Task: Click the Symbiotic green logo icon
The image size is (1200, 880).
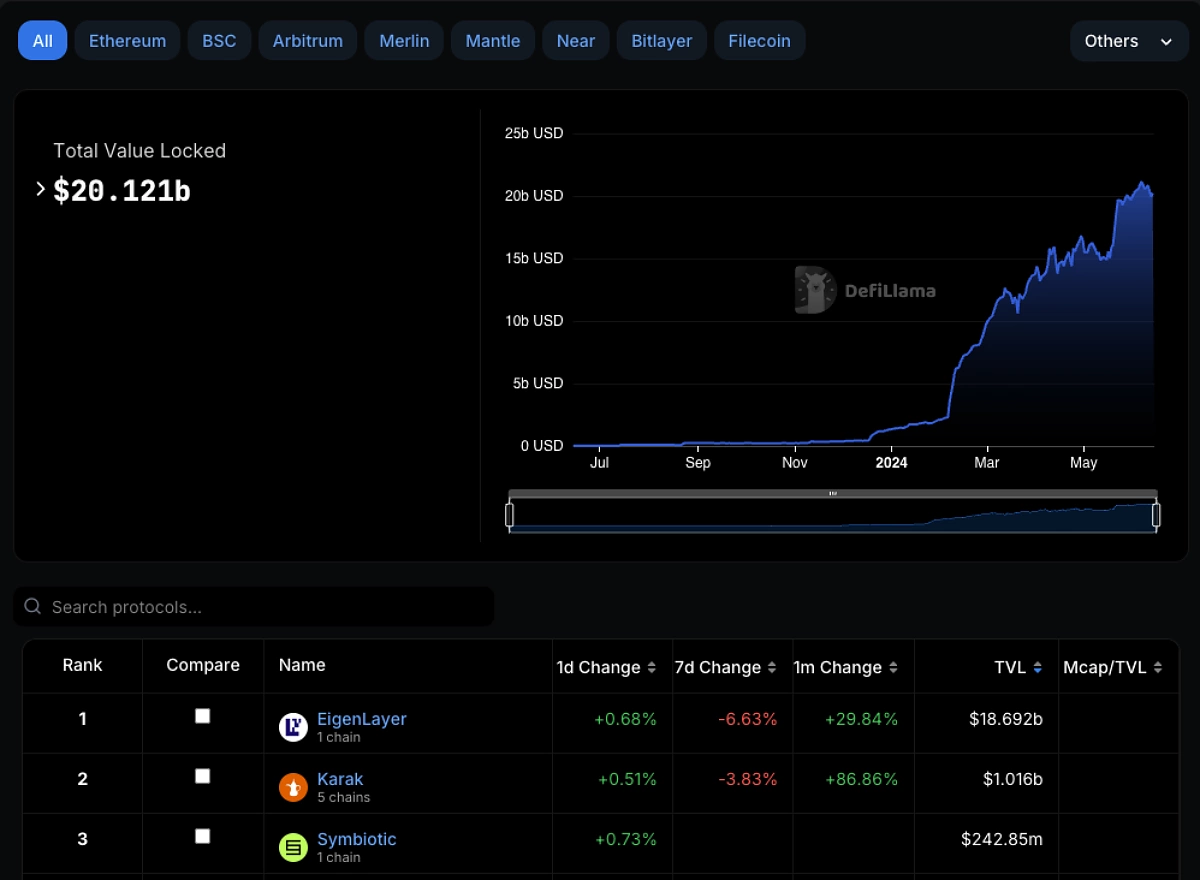Action: [x=292, y=847]
